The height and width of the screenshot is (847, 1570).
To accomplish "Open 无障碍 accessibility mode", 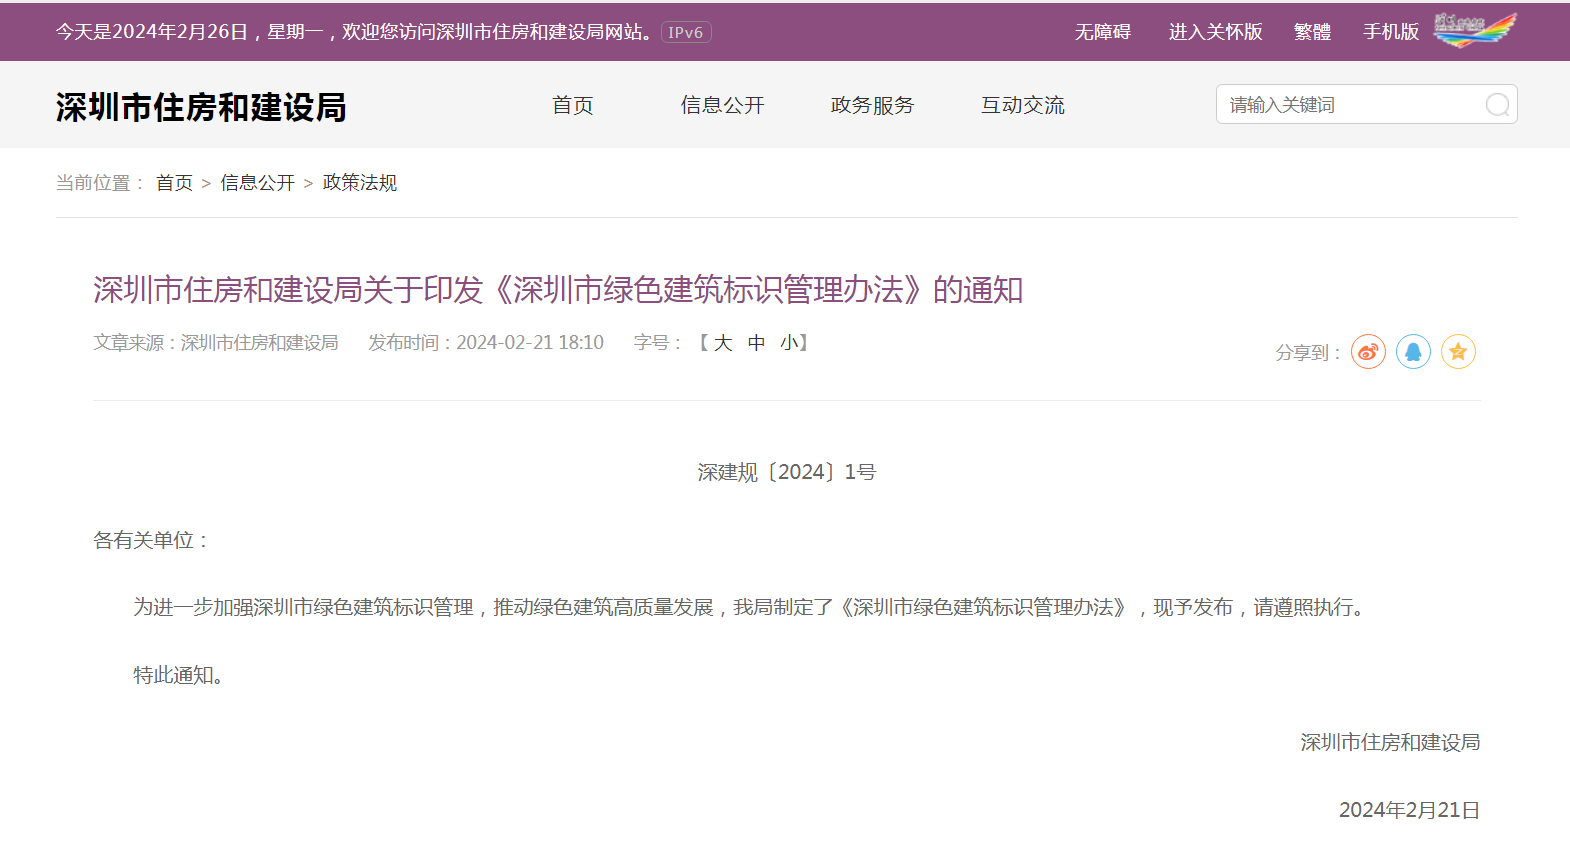I will pyautogui.click(x=1103, y=32).
